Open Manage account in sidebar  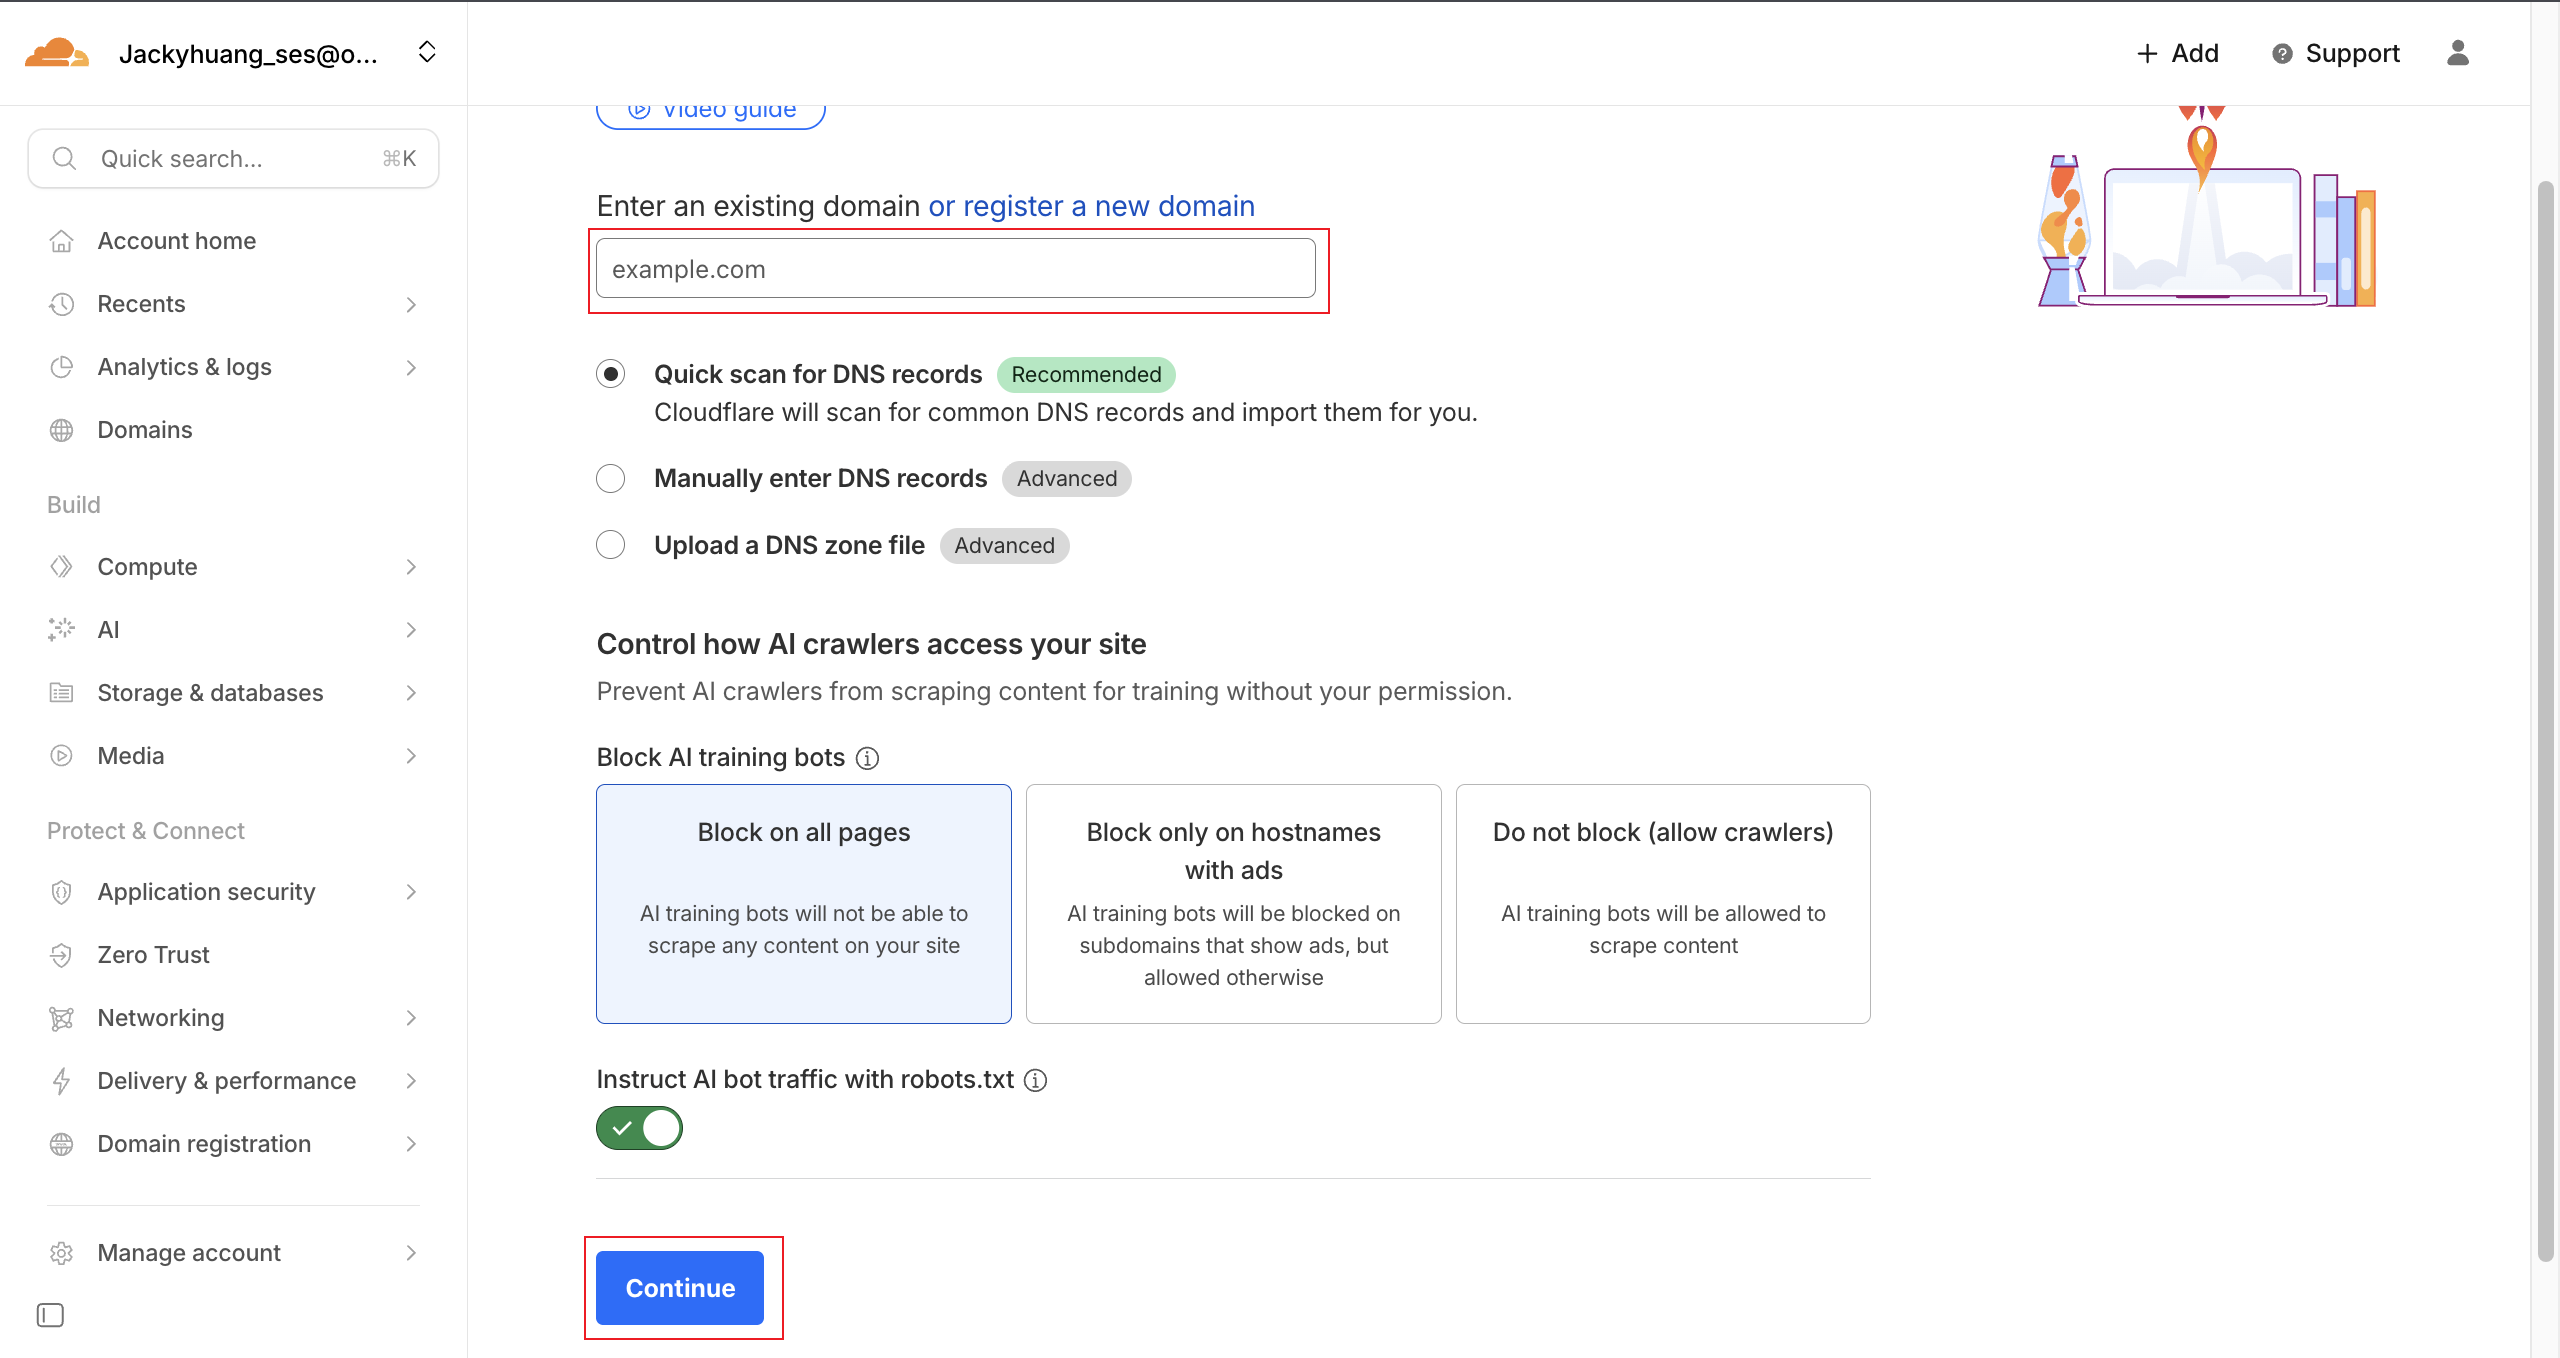189,1253
